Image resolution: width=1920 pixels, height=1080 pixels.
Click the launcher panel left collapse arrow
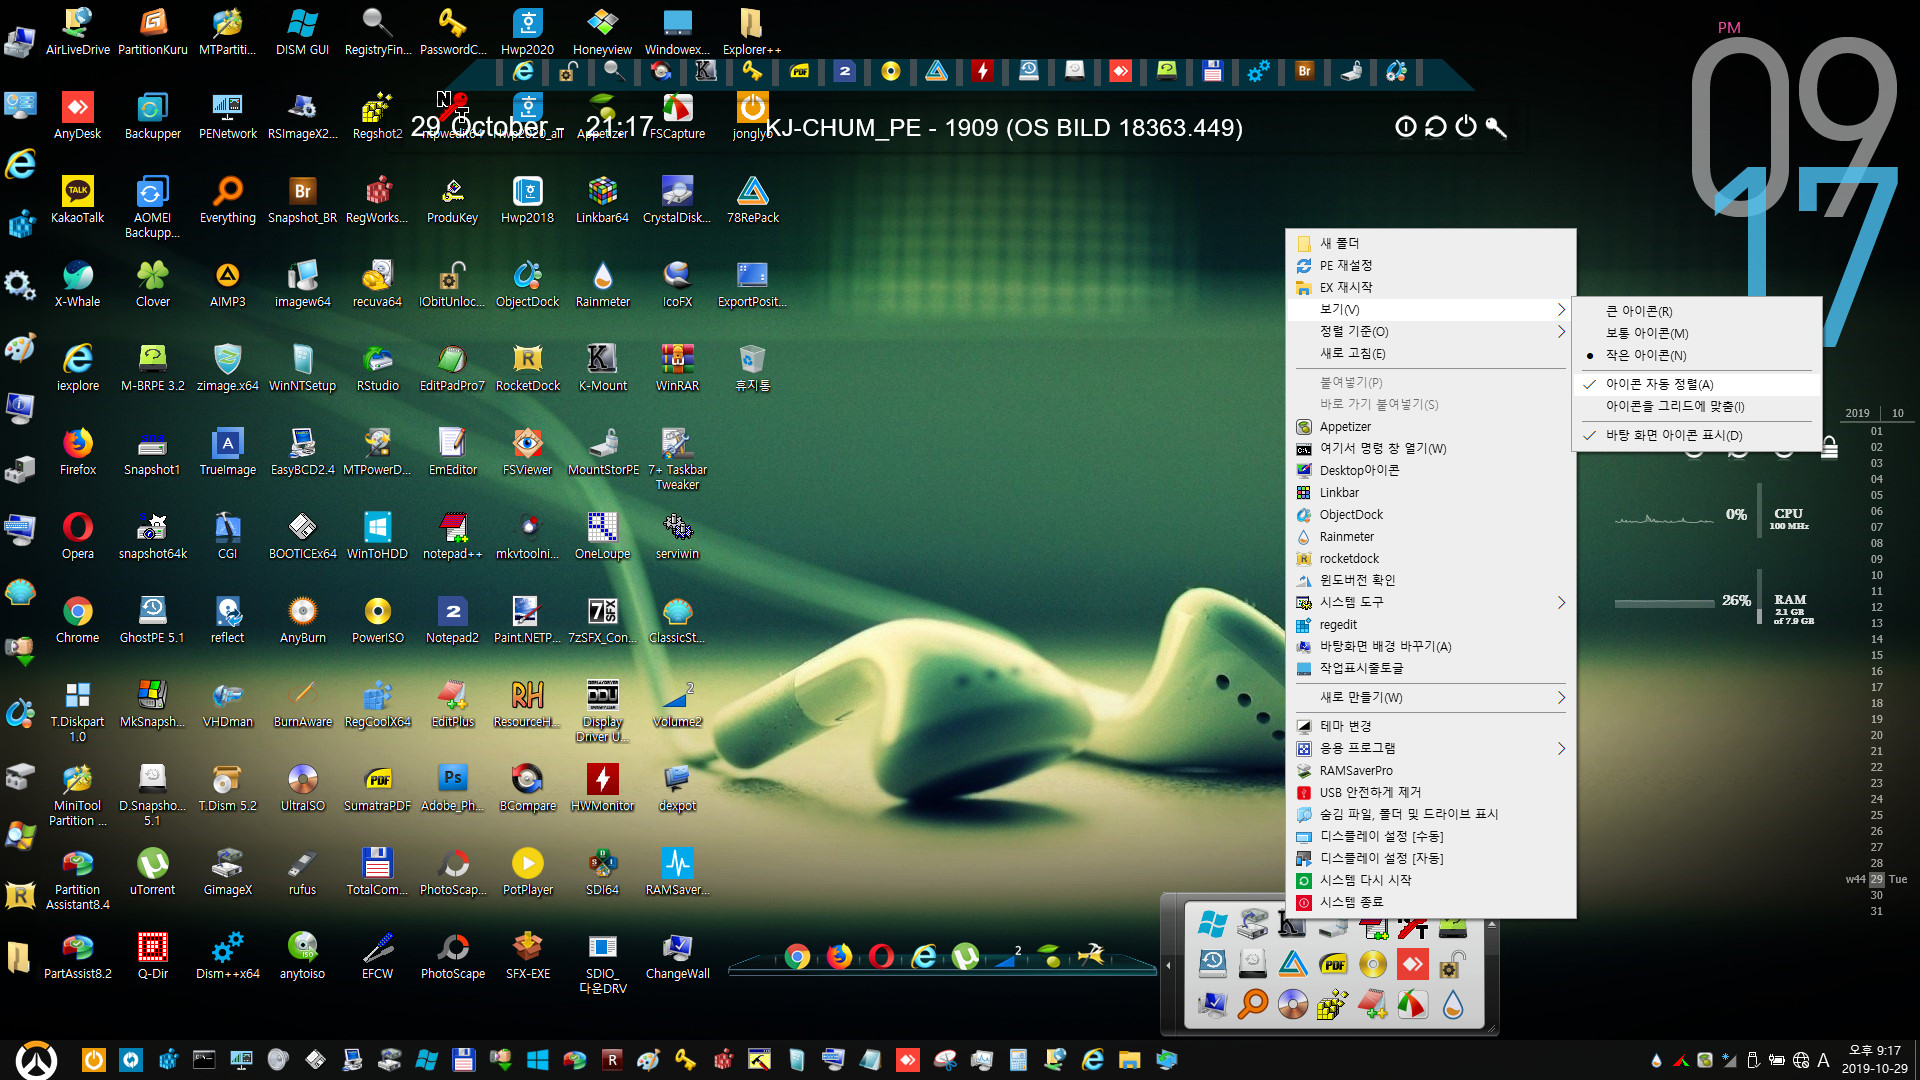coord(1168,966)
